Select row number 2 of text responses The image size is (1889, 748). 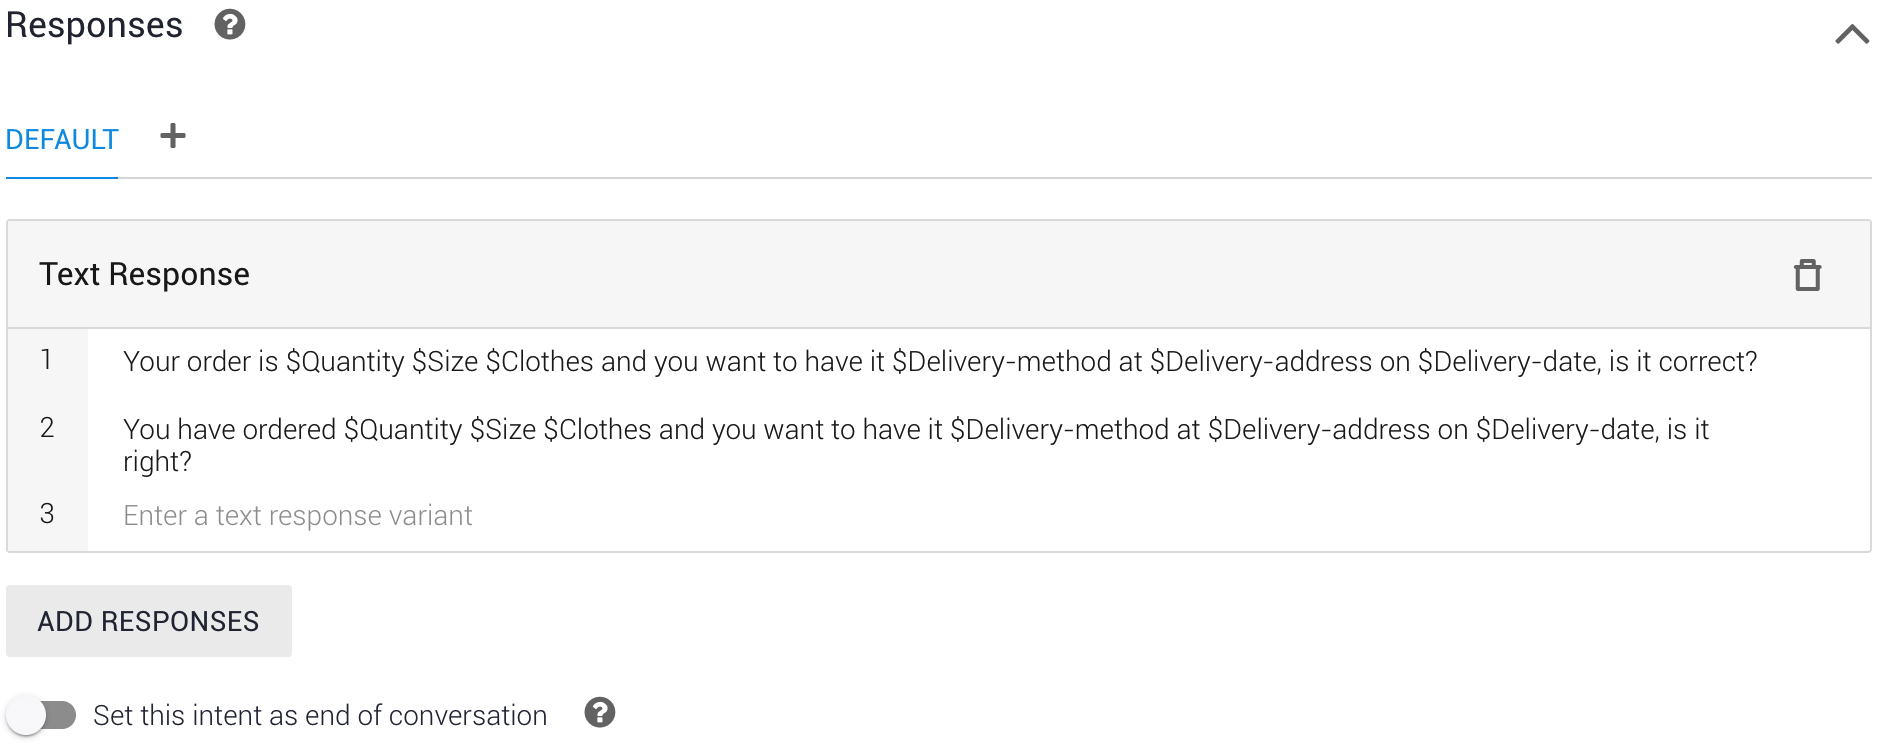tap(46, 427)
